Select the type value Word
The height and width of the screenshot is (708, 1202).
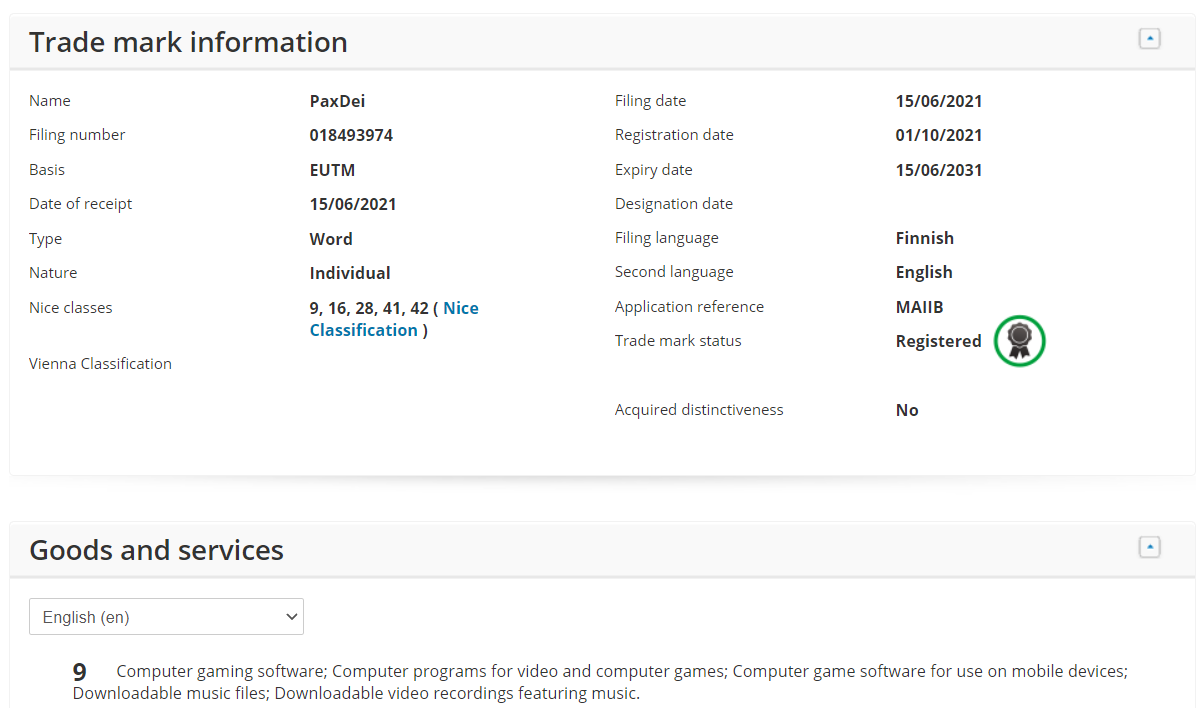tap(331, 239)
